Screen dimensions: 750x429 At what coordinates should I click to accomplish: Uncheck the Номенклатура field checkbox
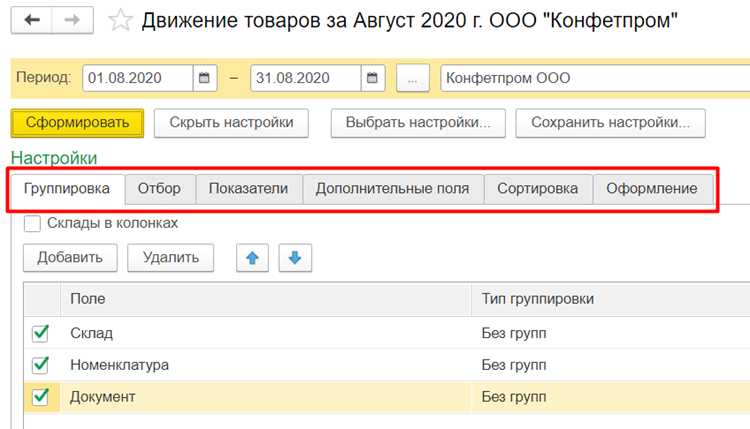coord(40,365)
